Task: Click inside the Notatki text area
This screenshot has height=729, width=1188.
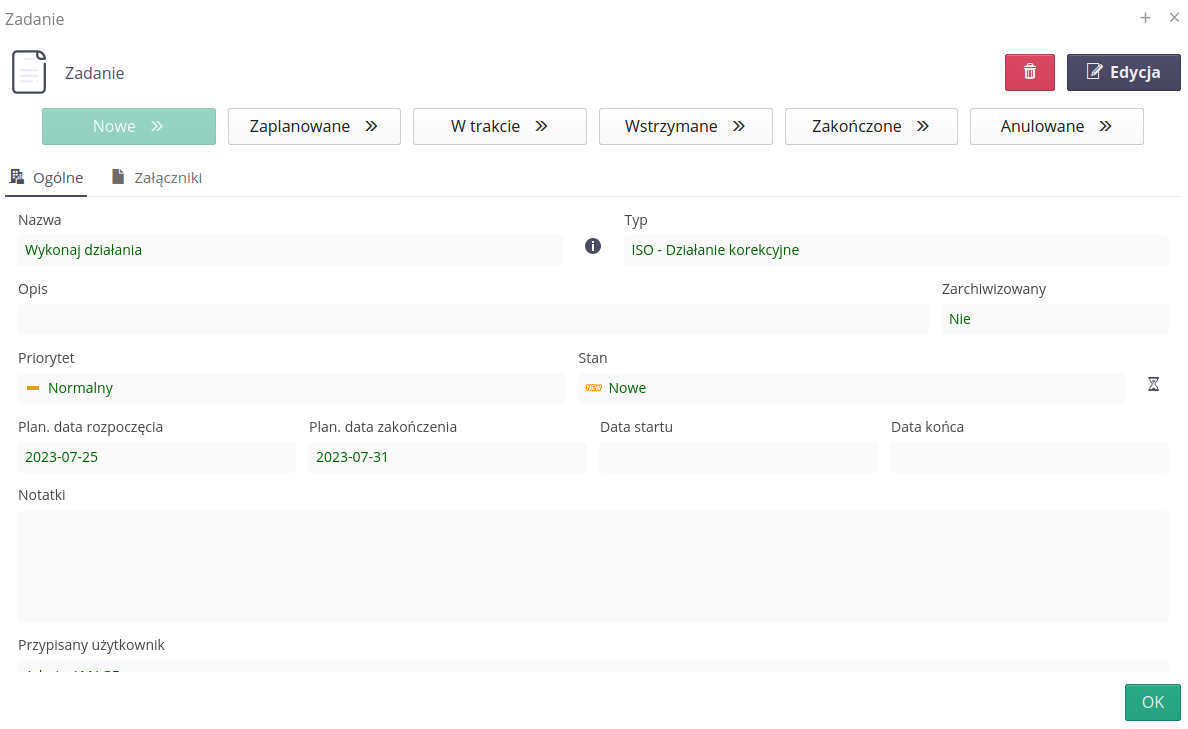Action: tap(592, 566)
